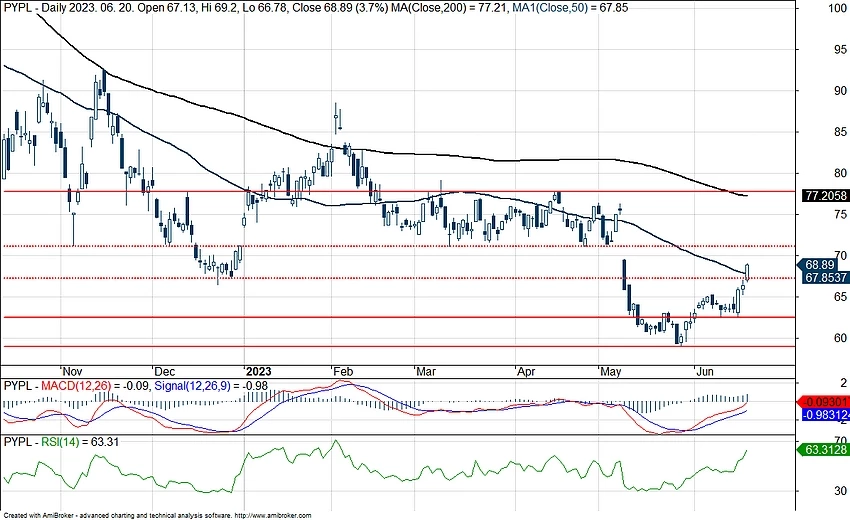The image size is (850, 520).
Task: Click the 30 level label on RSI axis
Action: (x=840, y=491)
